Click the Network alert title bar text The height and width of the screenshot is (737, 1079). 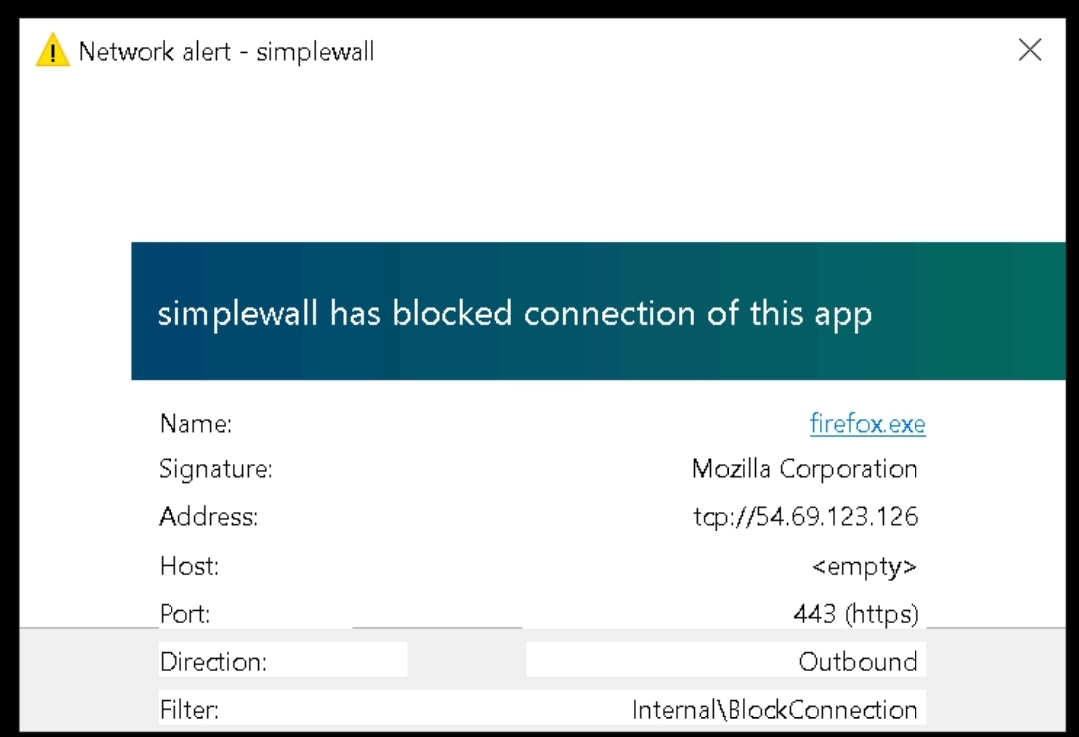[227, 52]
